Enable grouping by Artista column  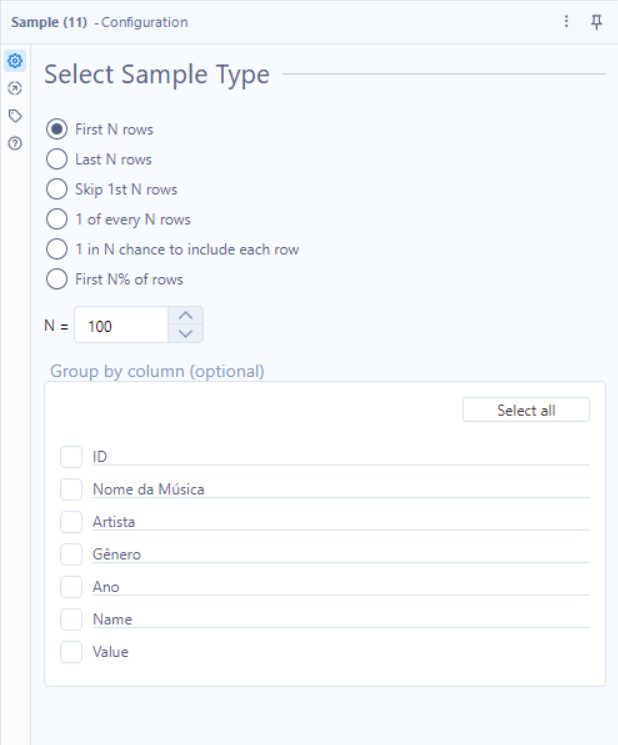click(71, 522)
